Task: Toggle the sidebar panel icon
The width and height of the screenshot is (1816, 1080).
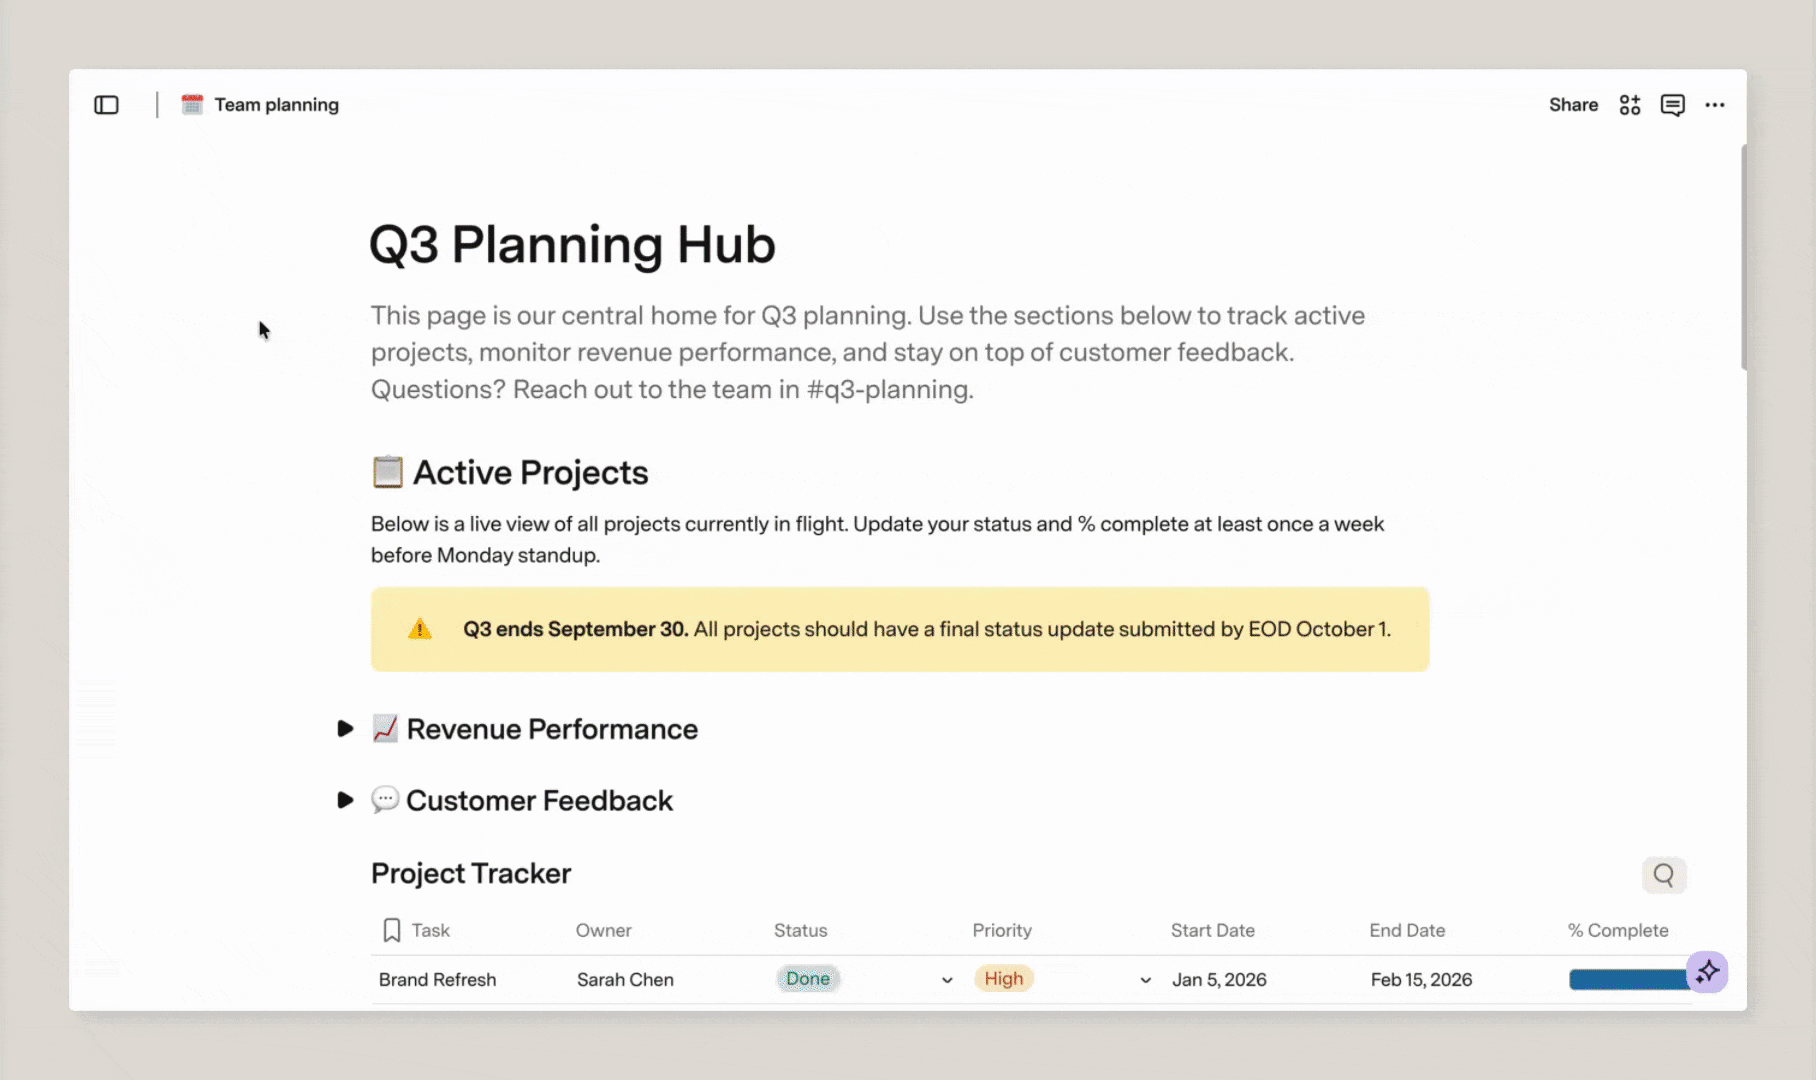Action: click(x=106, y=105)
